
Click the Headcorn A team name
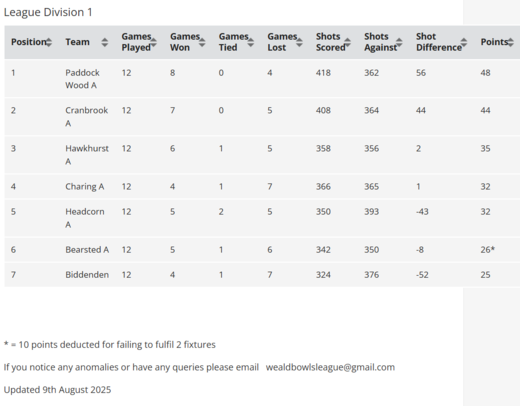pos(85,218)
